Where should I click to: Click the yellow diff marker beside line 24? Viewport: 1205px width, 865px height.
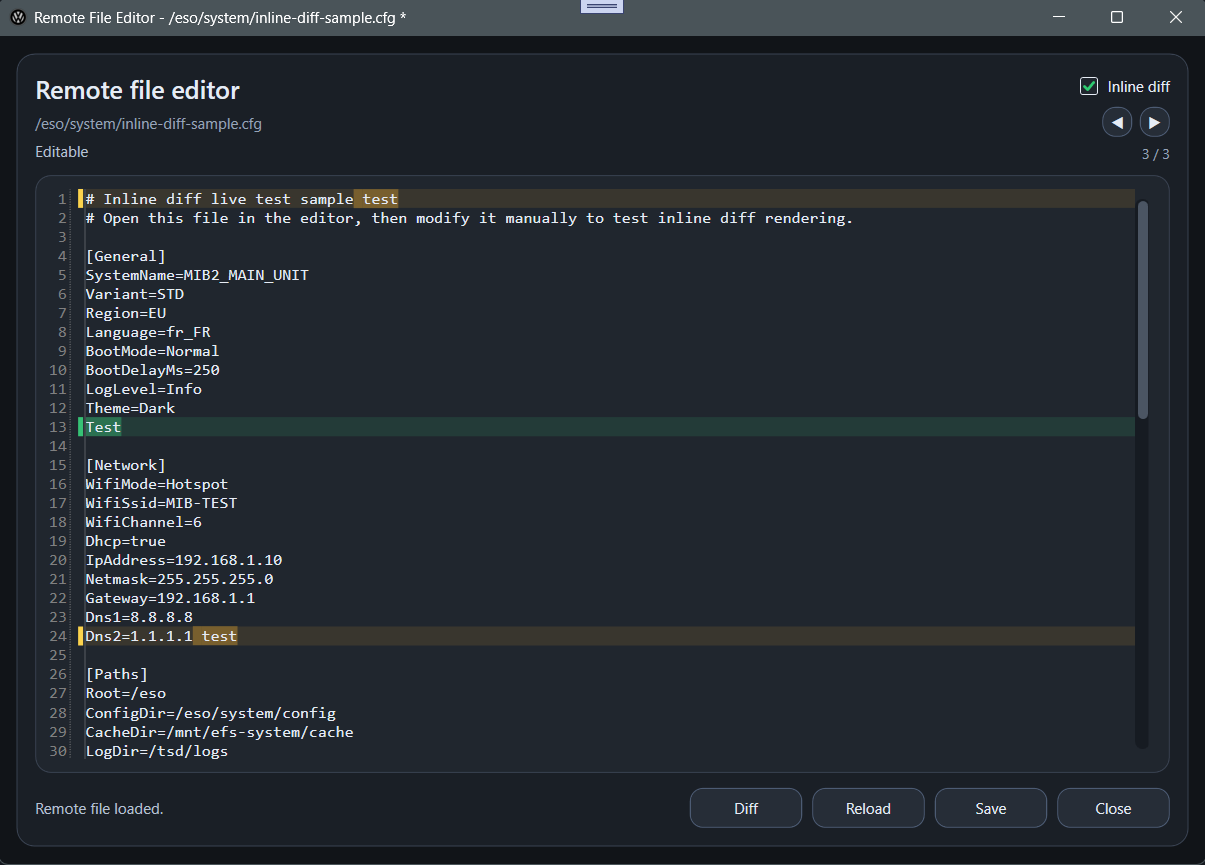click(80, 636)
